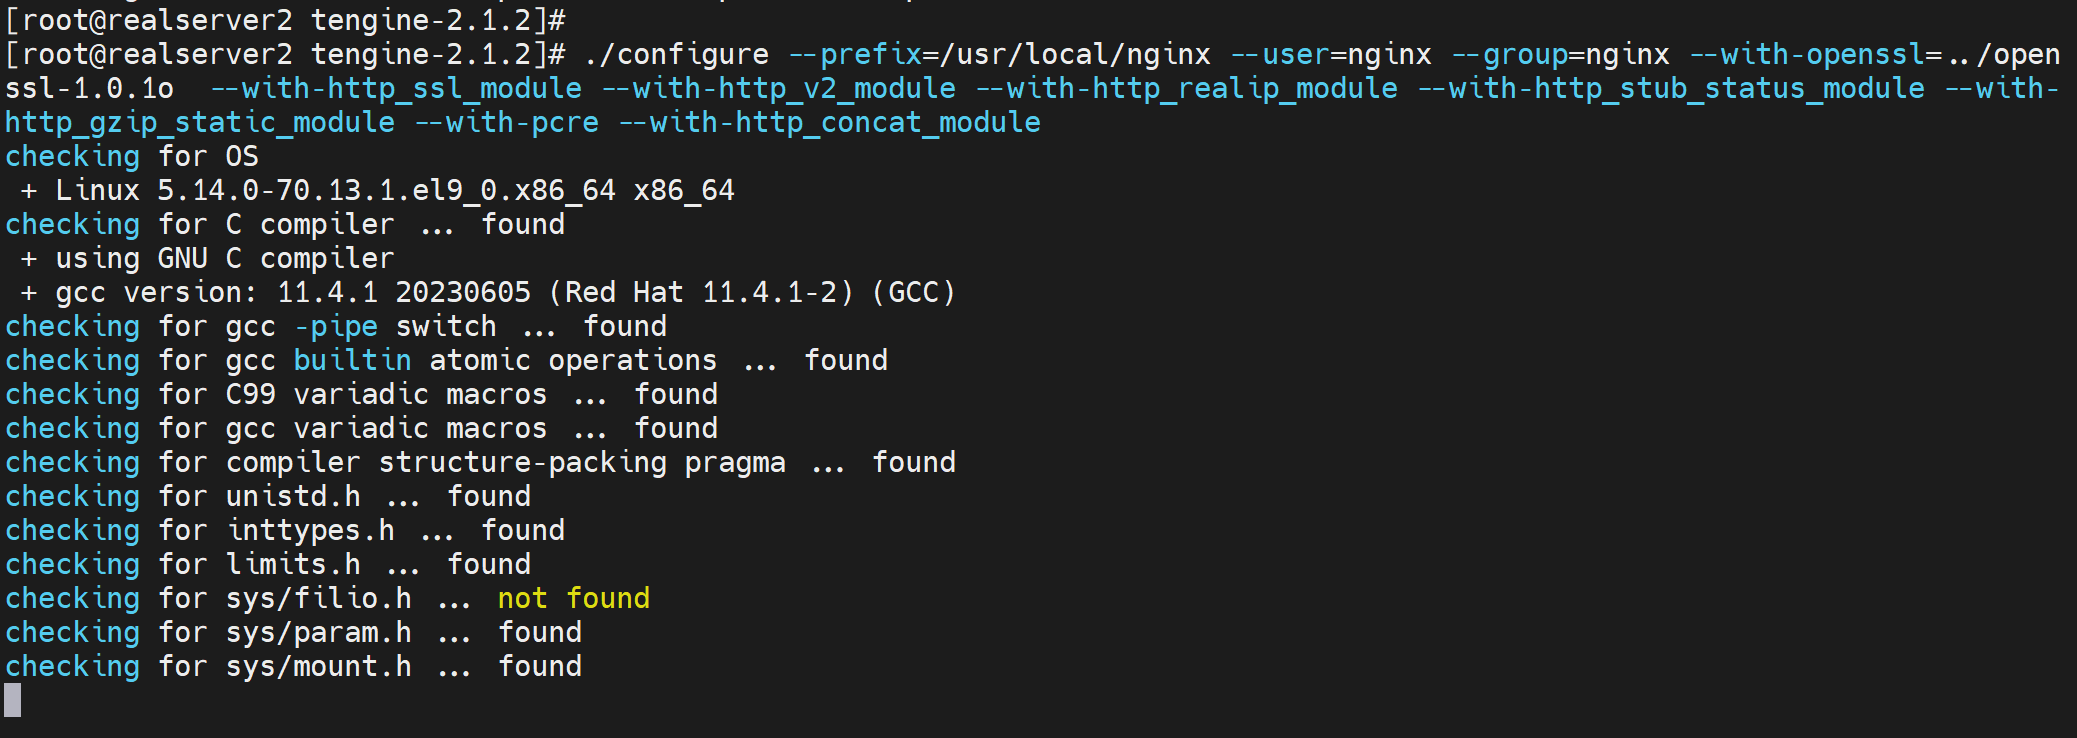Click the Linux kernel version line
Viewport: 2077px width, 738px height.
pyautogui.click(x=395, y=190)
